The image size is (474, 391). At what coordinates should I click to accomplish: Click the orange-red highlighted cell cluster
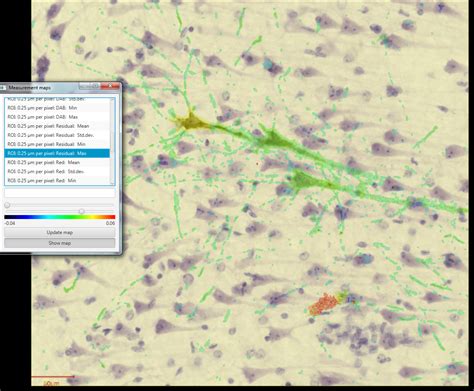coord(323,305)
